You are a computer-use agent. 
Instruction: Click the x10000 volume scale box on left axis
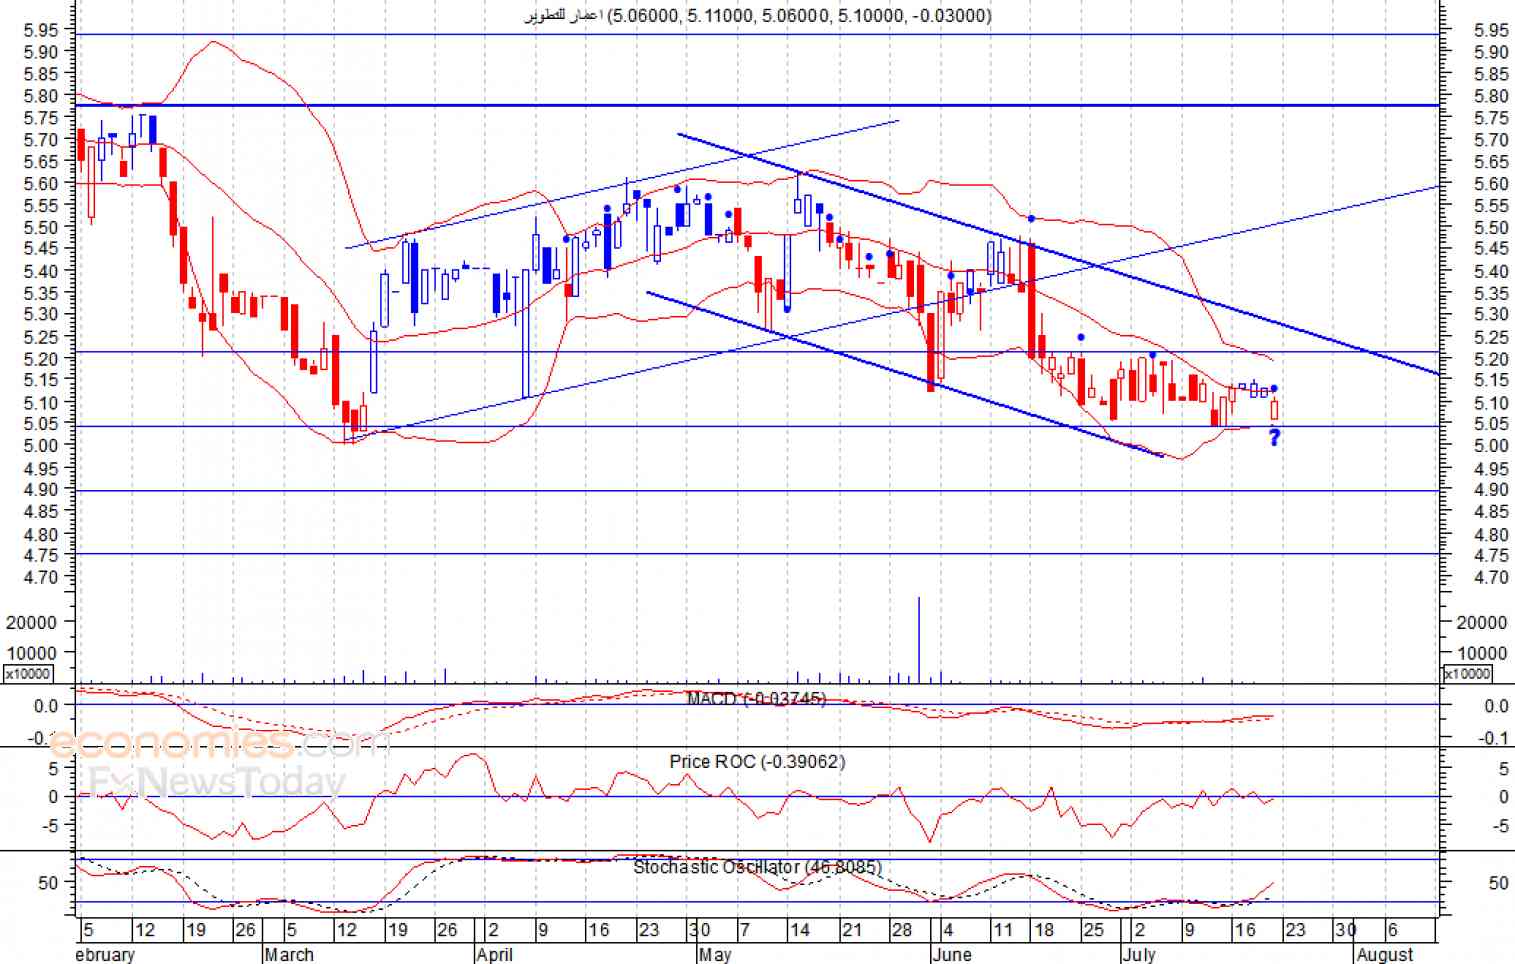[x=28, y=673]
